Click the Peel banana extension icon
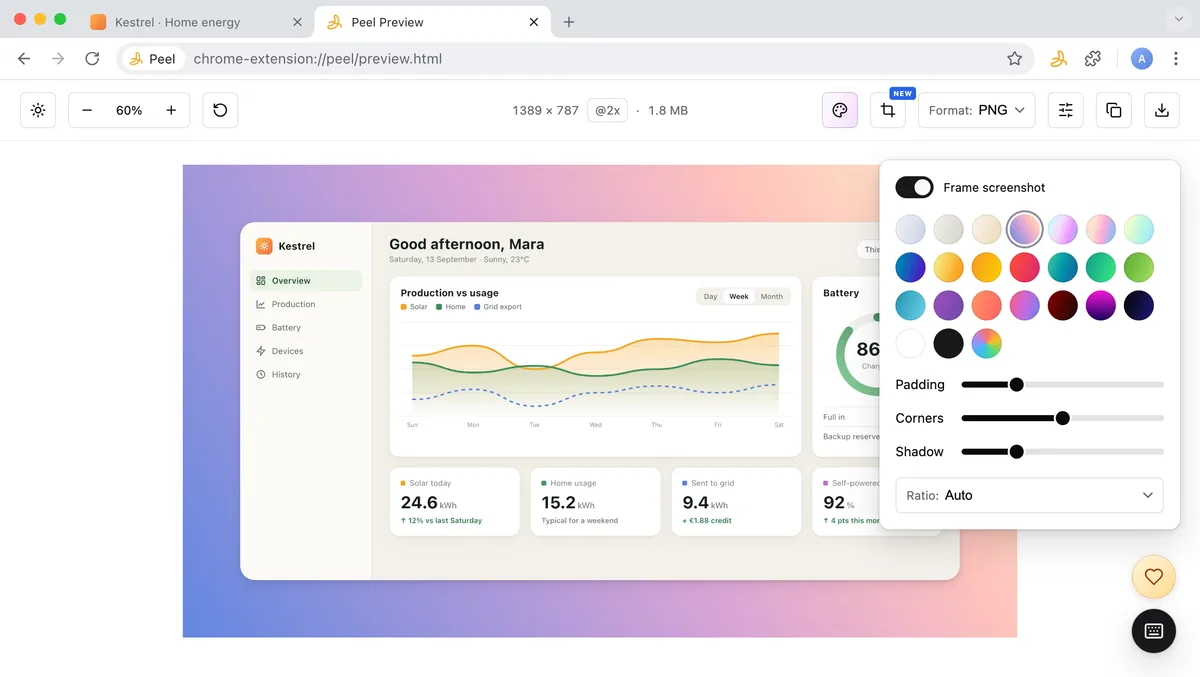The image size is (1200, 677). click(x=1058, y=59)
